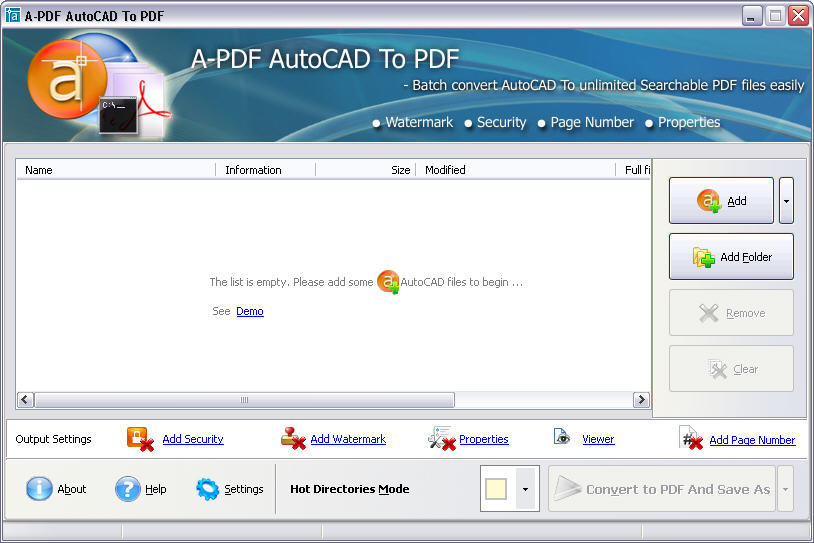Click the play arrow icon on Convert button
This screenshot has width=814, height=543.
pos(567,489)
